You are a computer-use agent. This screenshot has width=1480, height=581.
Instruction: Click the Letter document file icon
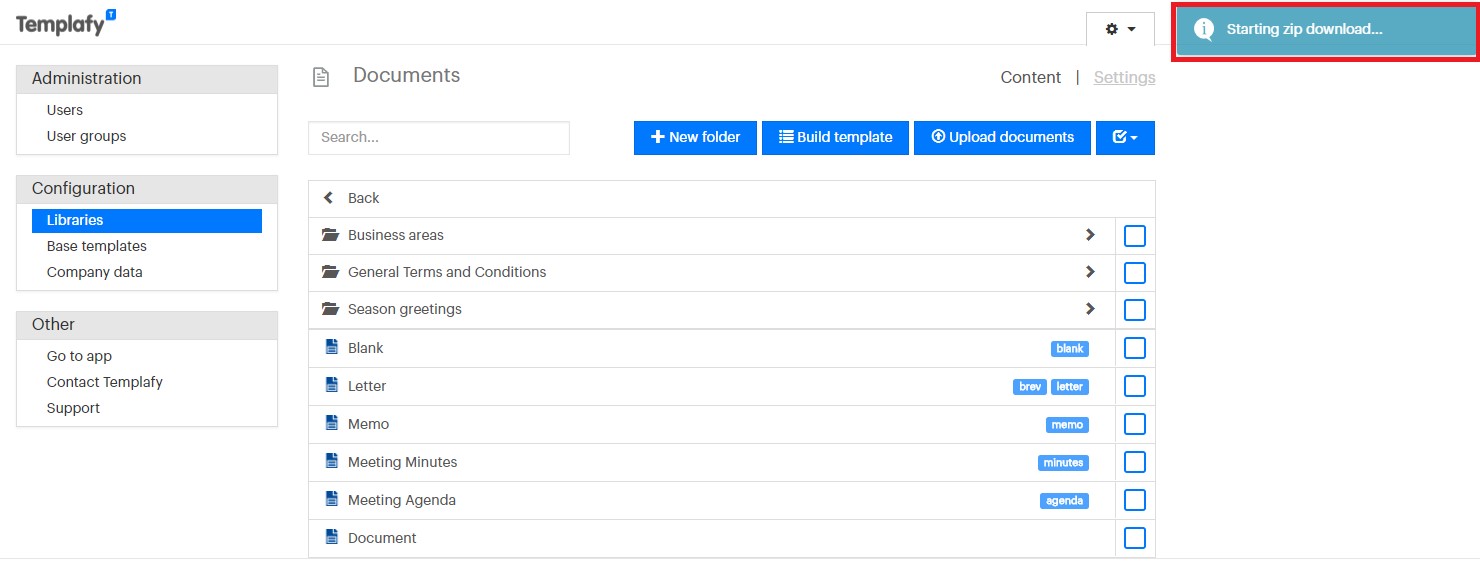(x=331, y=385)
